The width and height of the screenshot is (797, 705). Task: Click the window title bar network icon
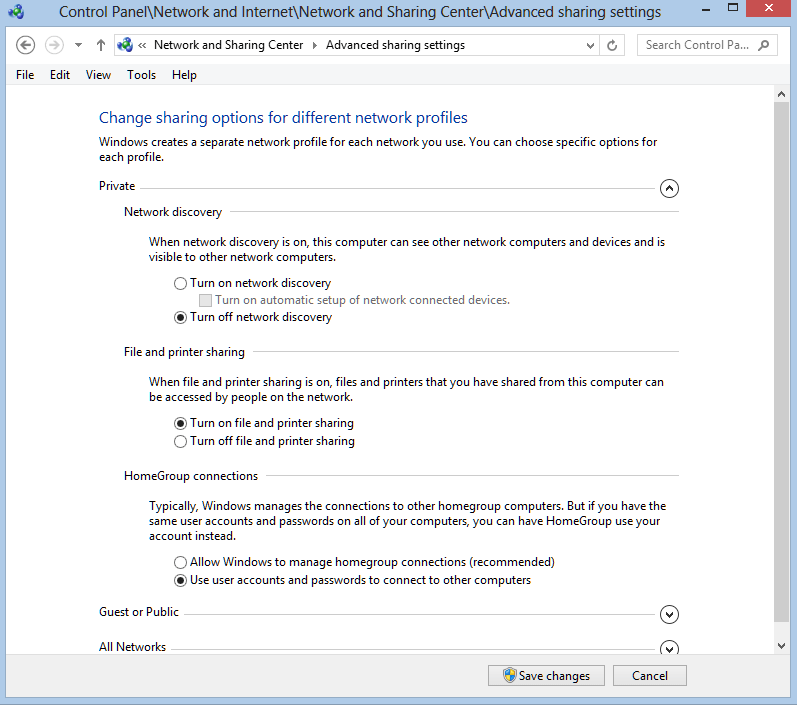point(16,11)
